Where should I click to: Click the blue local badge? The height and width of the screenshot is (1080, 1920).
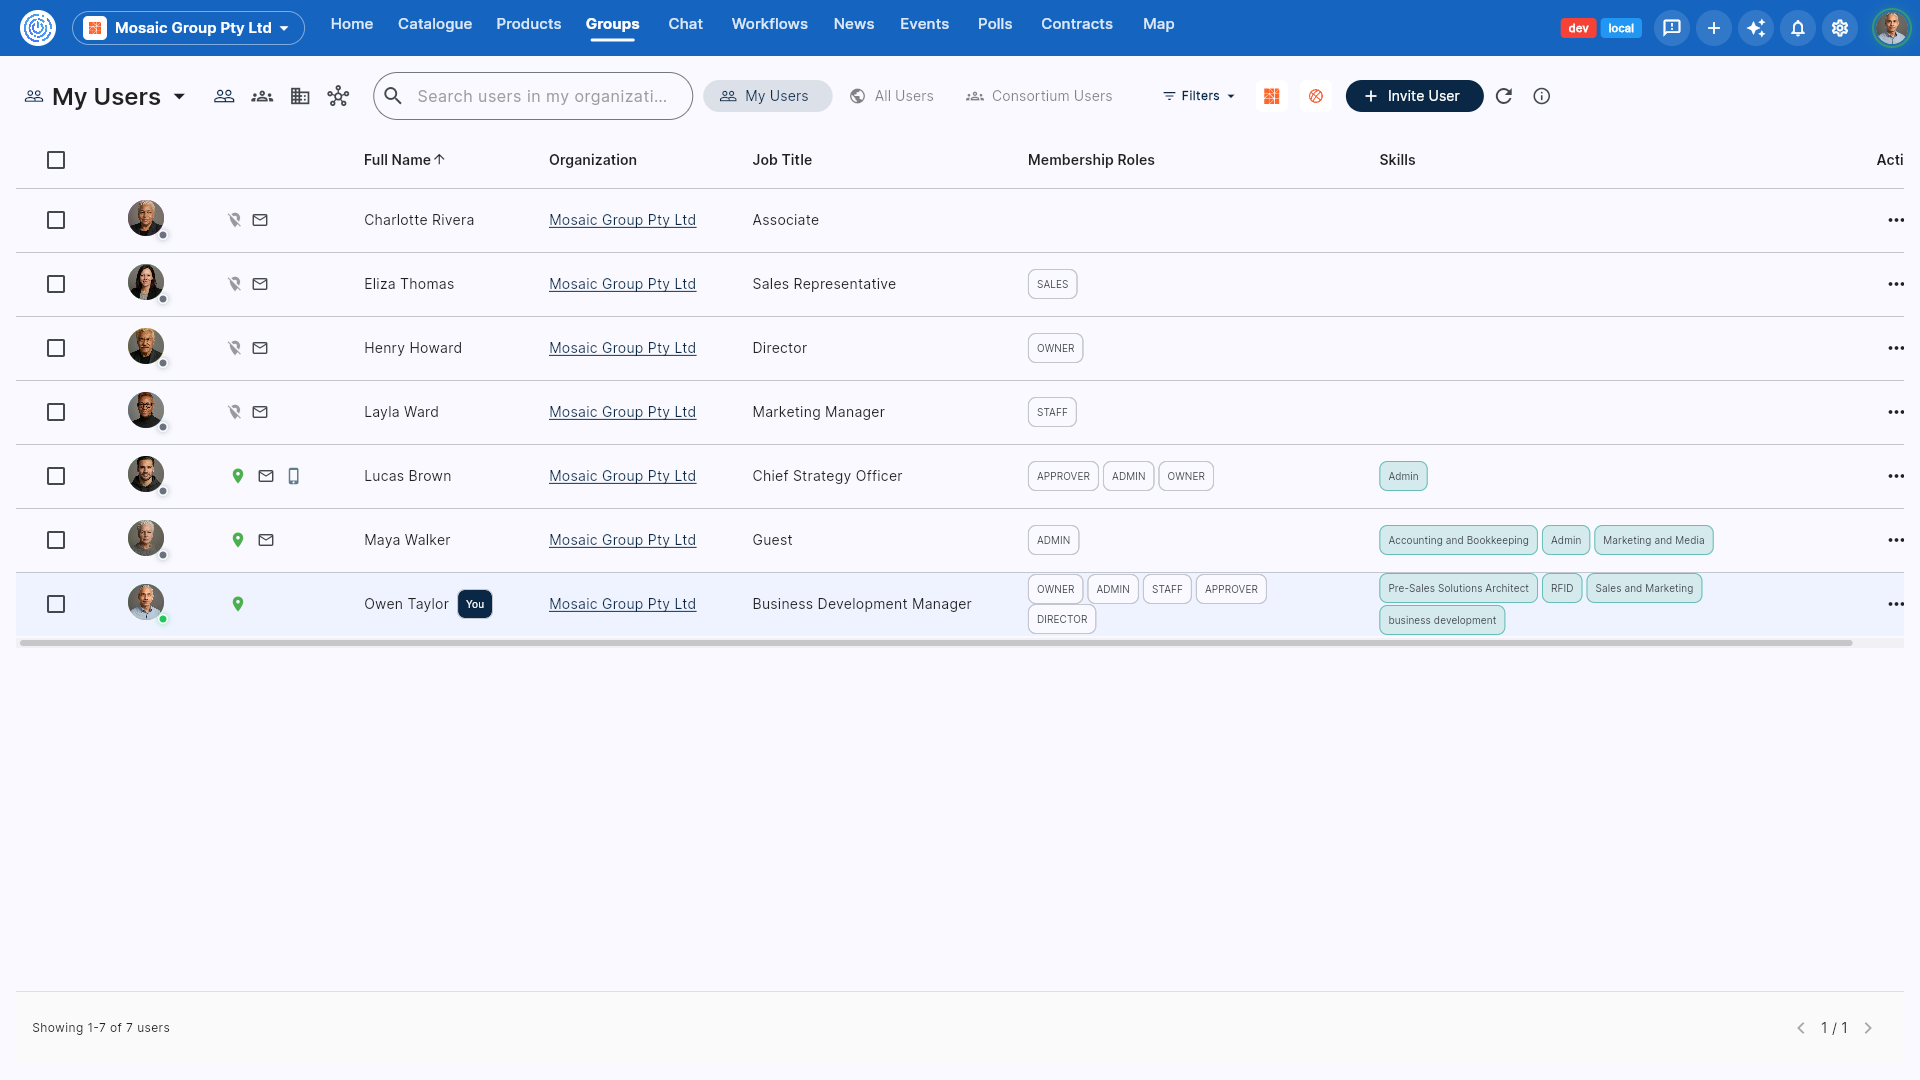coord(1621,28)
